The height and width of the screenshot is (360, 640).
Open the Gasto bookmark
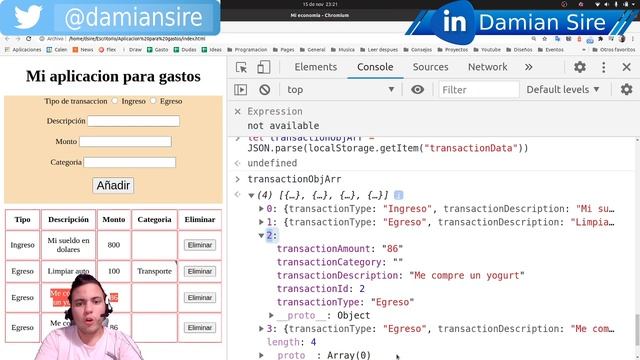158,50
